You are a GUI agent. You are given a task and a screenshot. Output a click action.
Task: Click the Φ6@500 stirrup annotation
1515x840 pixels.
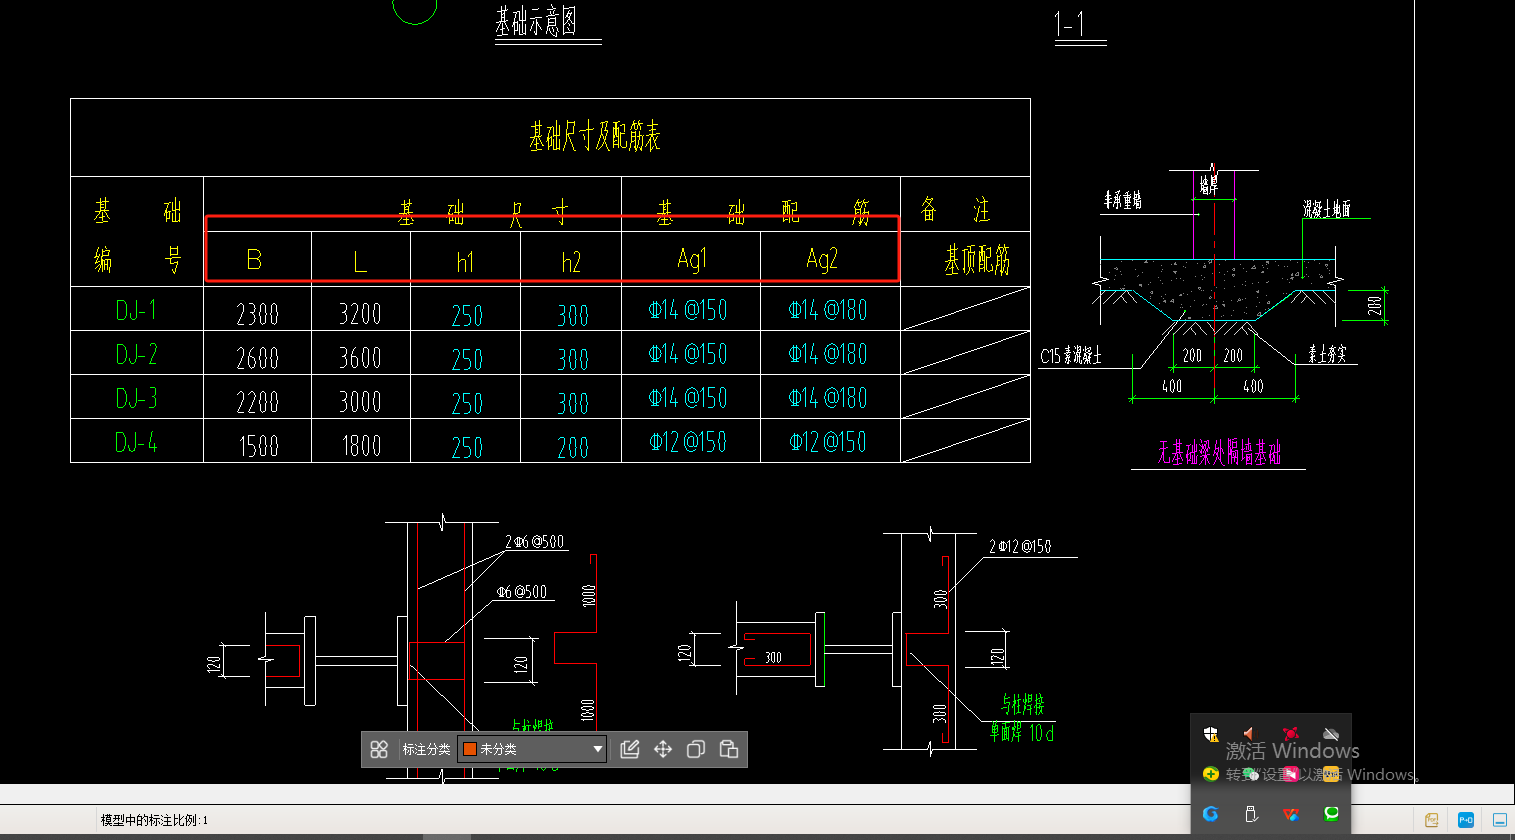pos(522,592)
